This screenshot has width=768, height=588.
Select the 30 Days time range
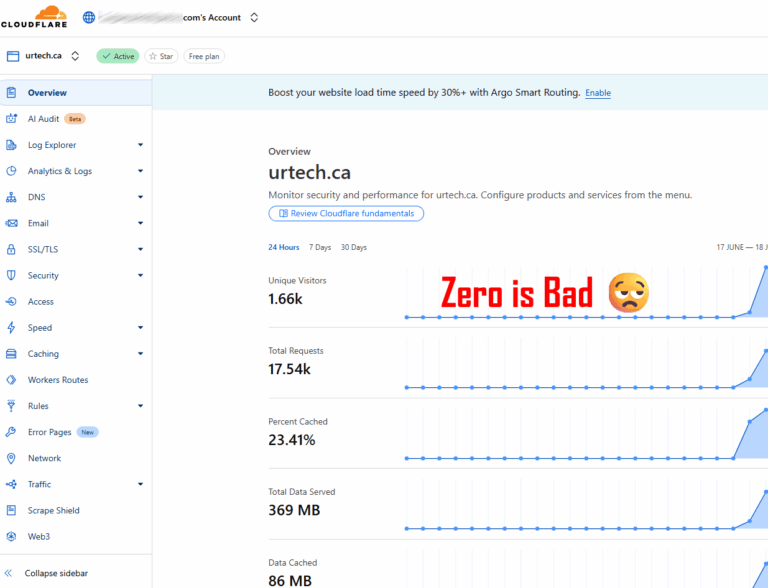354,247
